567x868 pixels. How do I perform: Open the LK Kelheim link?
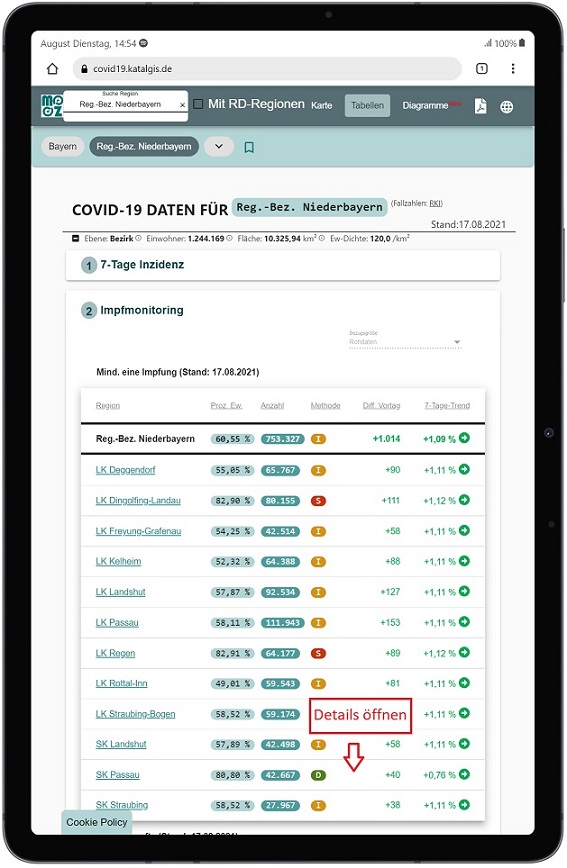[118, 561]
